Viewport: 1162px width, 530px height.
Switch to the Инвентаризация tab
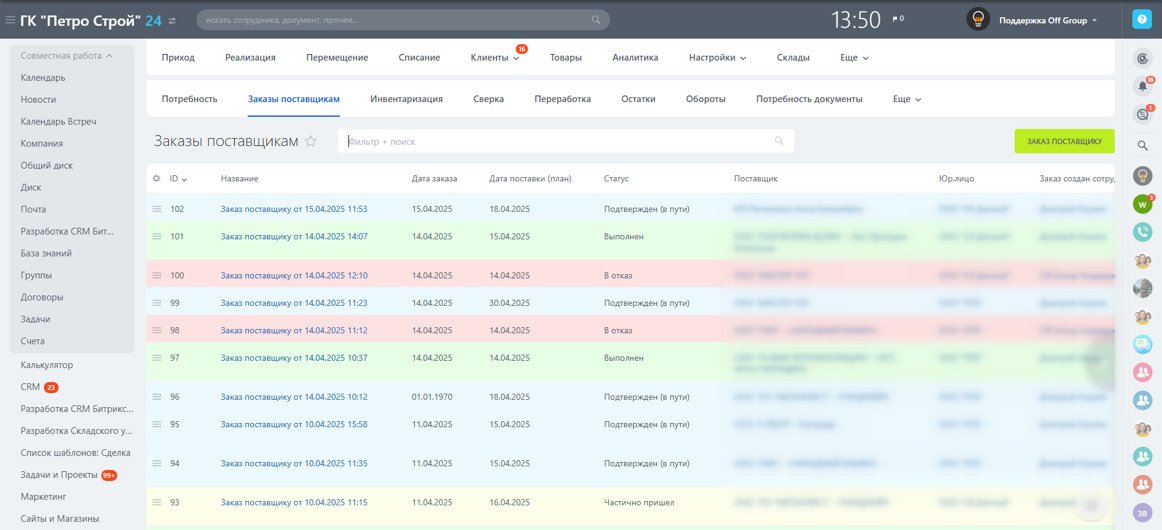(x=406, y=99)
